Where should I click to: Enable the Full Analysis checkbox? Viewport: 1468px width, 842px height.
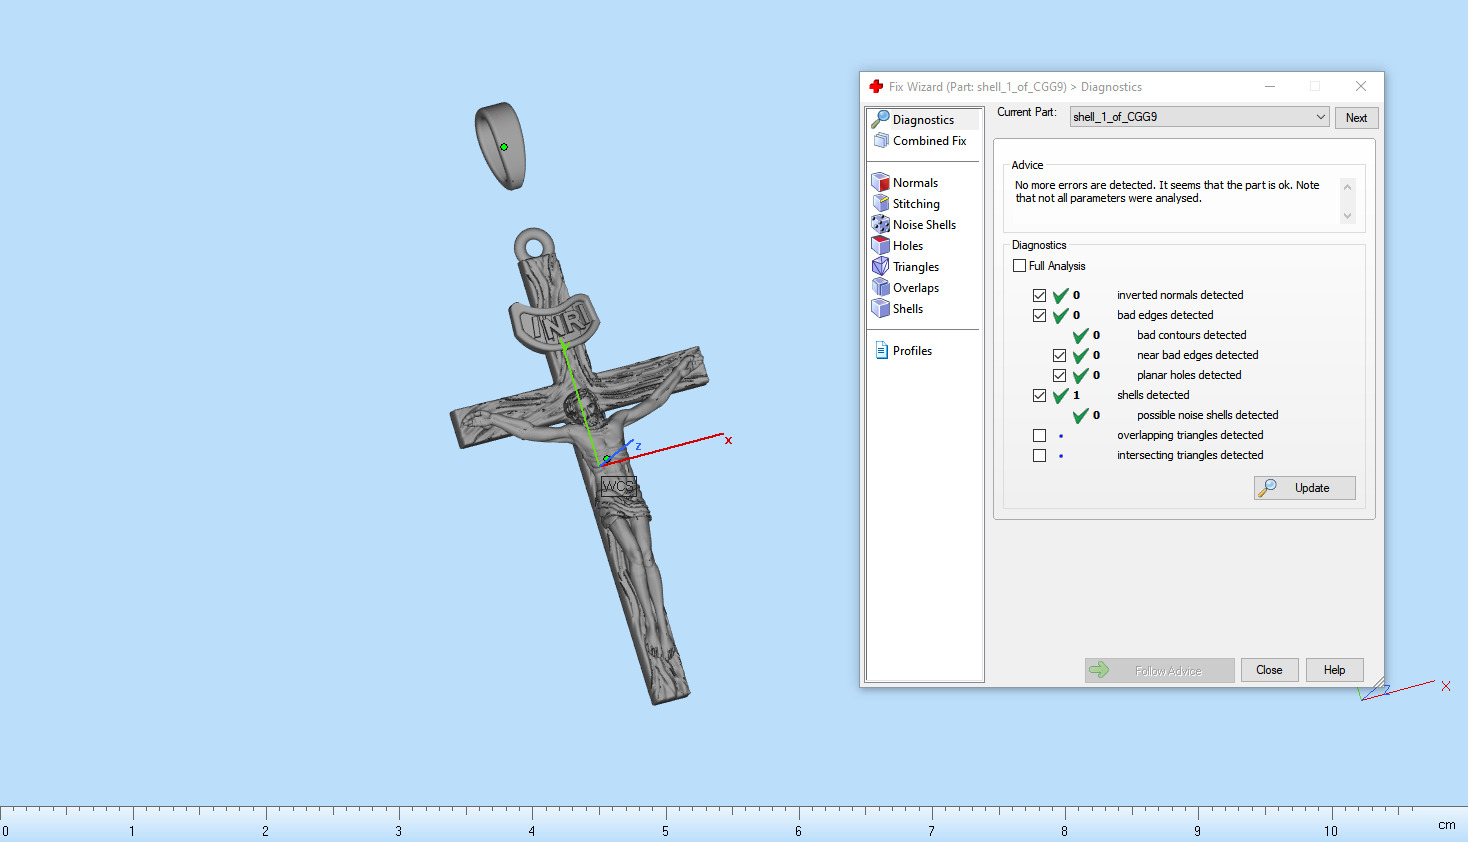(1020, 266)
